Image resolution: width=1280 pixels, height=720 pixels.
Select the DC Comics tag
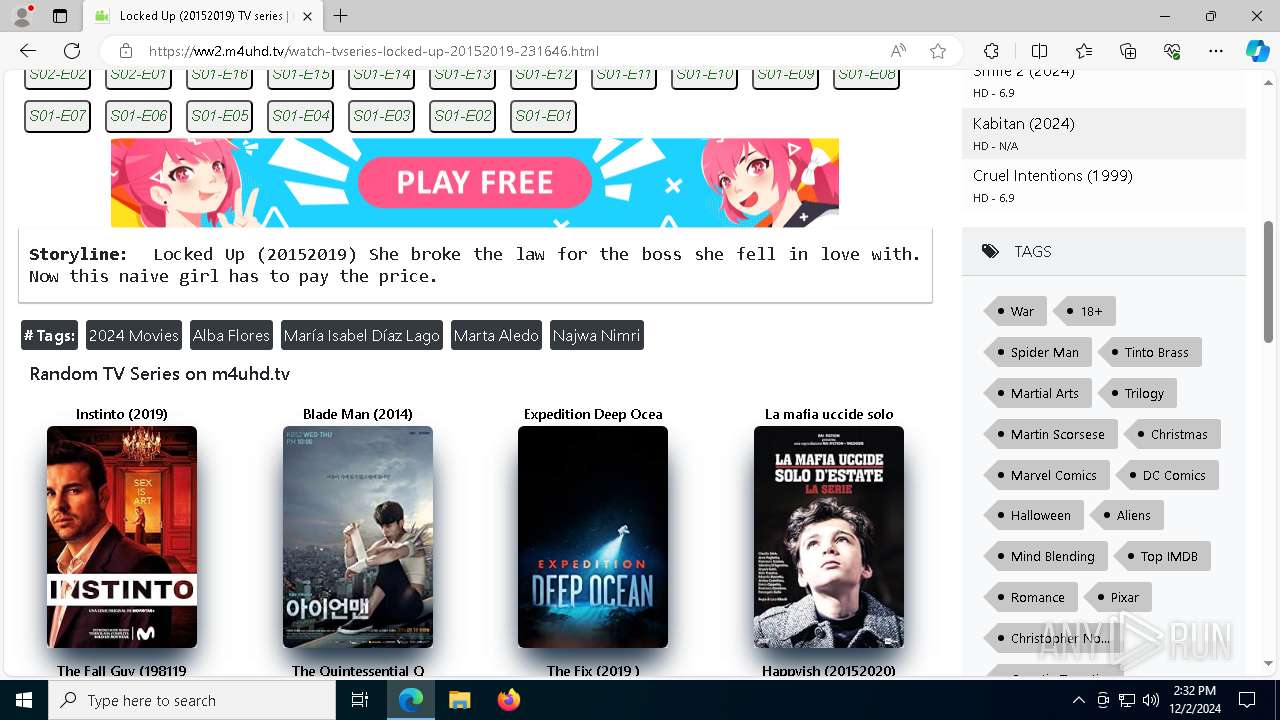(x=1167, y=475)
